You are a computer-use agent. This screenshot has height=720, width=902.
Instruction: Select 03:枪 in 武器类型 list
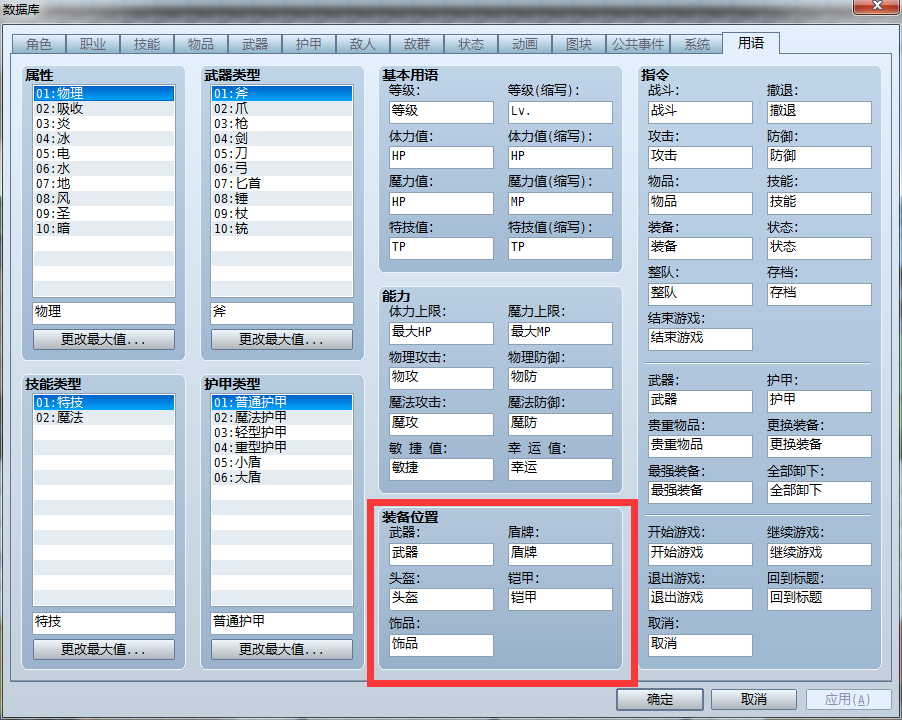tap(282, 124)
